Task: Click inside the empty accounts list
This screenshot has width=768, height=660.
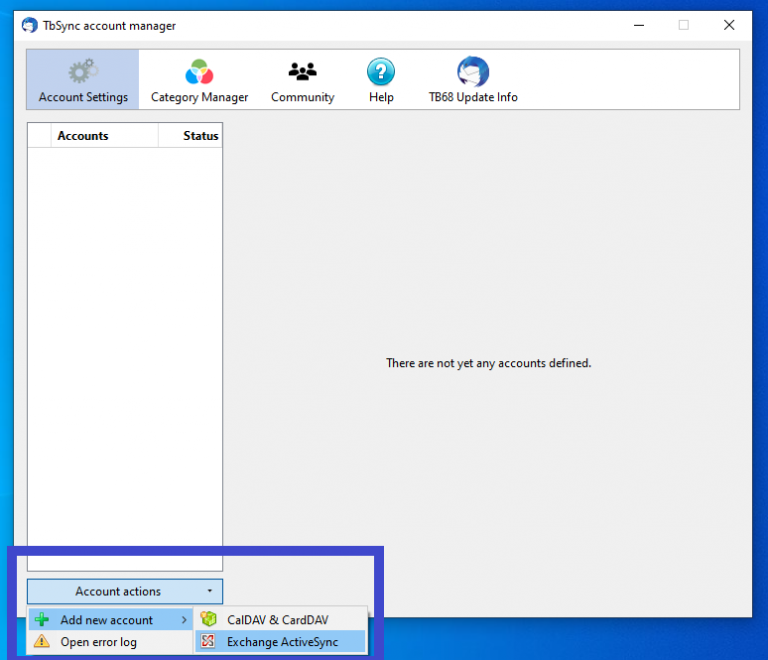Action: [x=125, y=350]
